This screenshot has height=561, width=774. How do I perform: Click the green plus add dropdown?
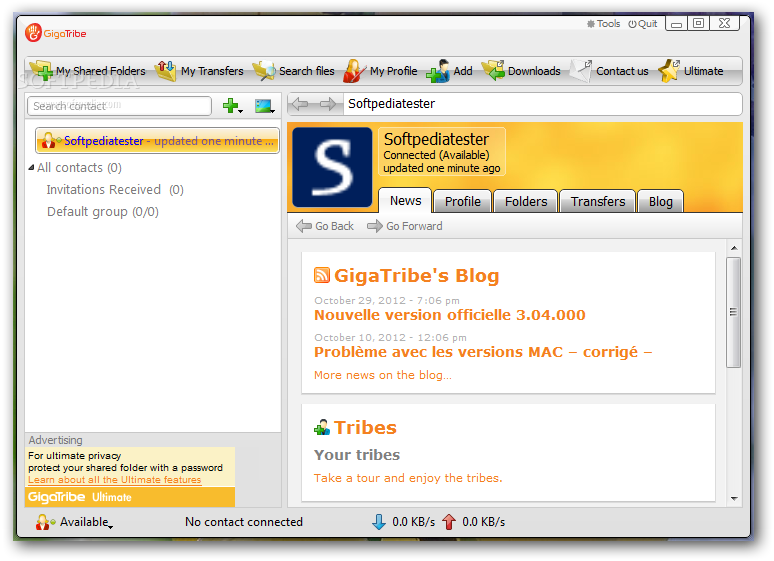(x=232, y=106)
